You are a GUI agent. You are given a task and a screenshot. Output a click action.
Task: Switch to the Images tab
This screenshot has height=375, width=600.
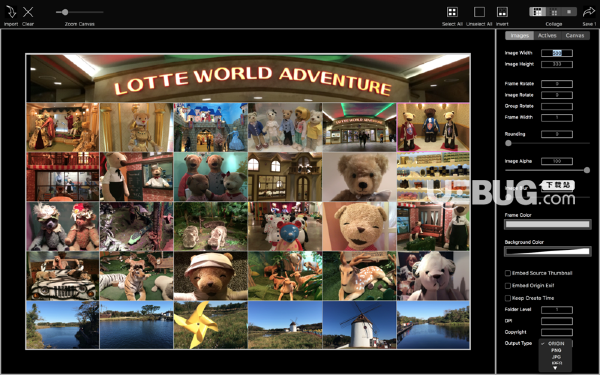519,35
